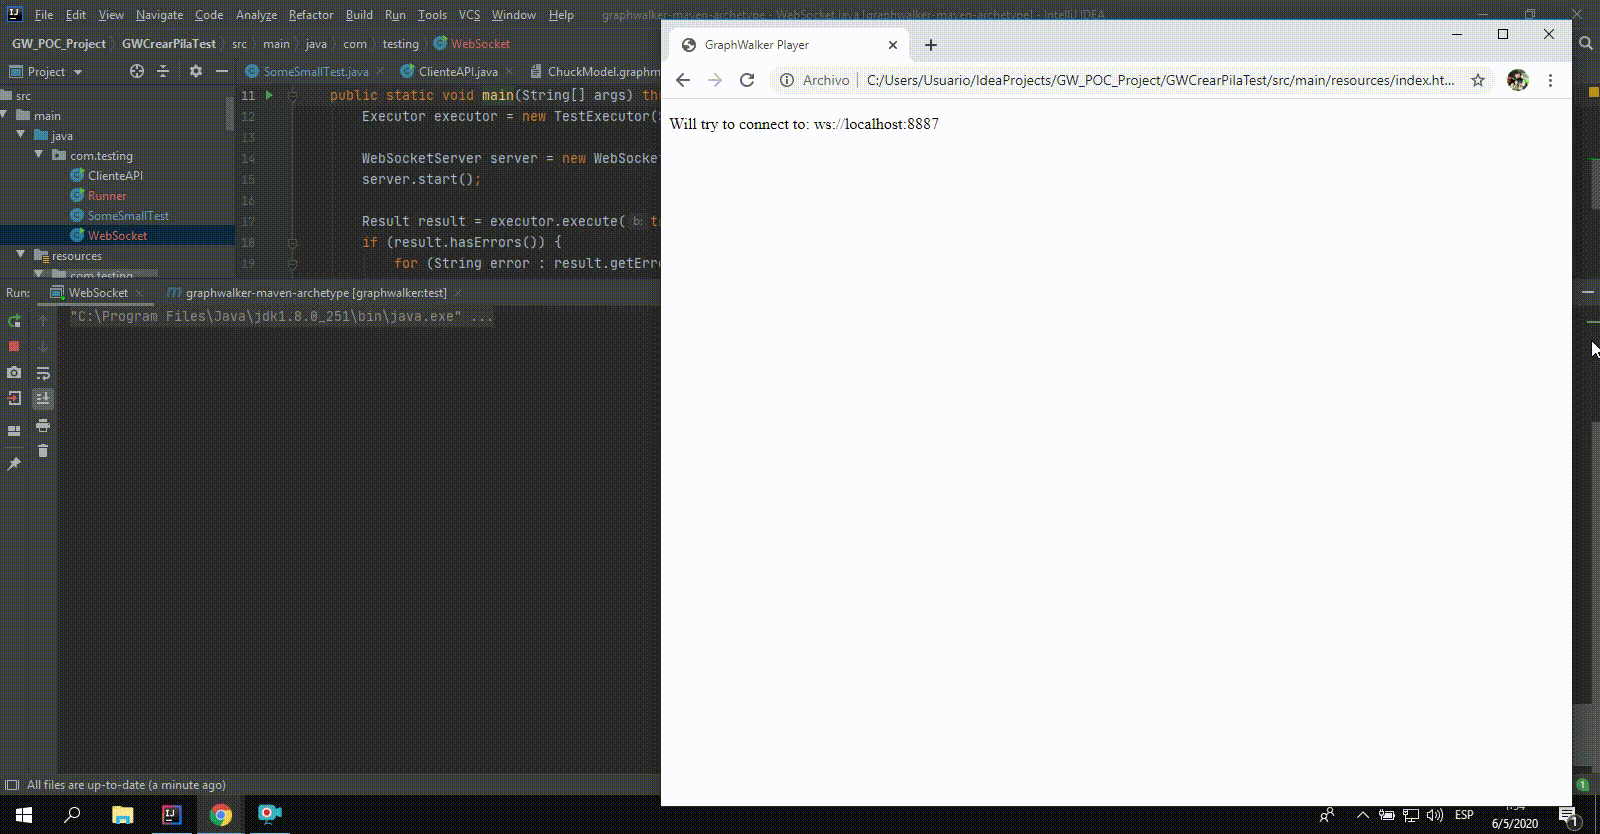Open Project panel settings gear
Image resolution: width=1600 pixels, height=834 pixels.
(x=196, y=71)
